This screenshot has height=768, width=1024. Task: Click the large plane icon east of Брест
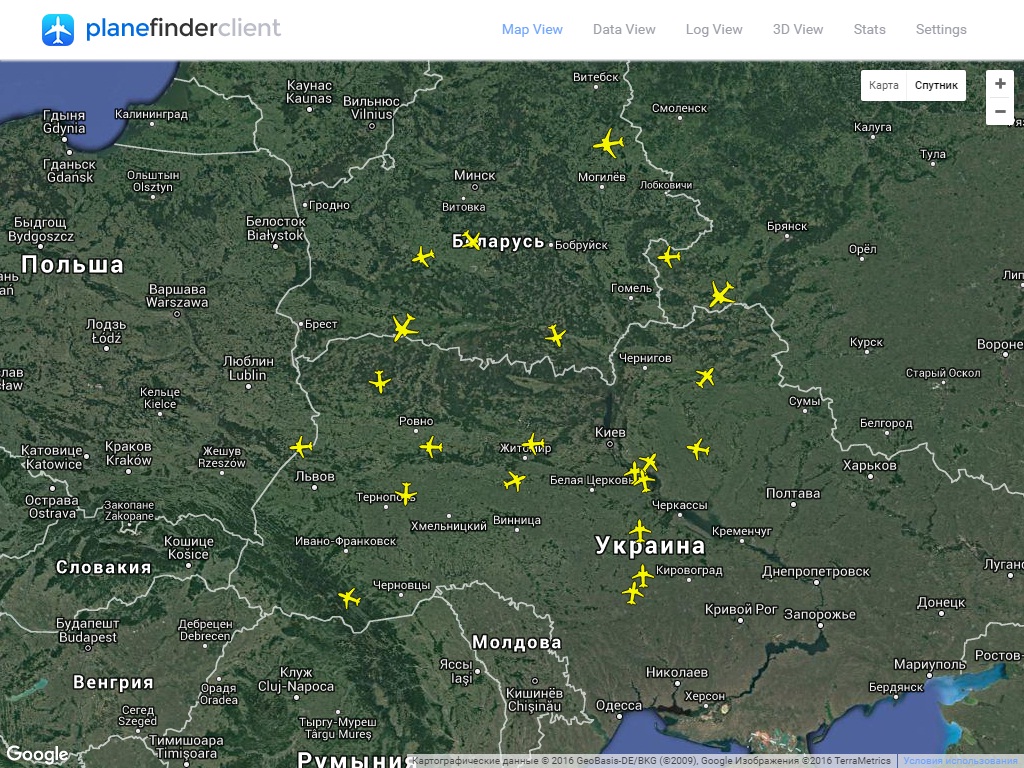[404, 327]
